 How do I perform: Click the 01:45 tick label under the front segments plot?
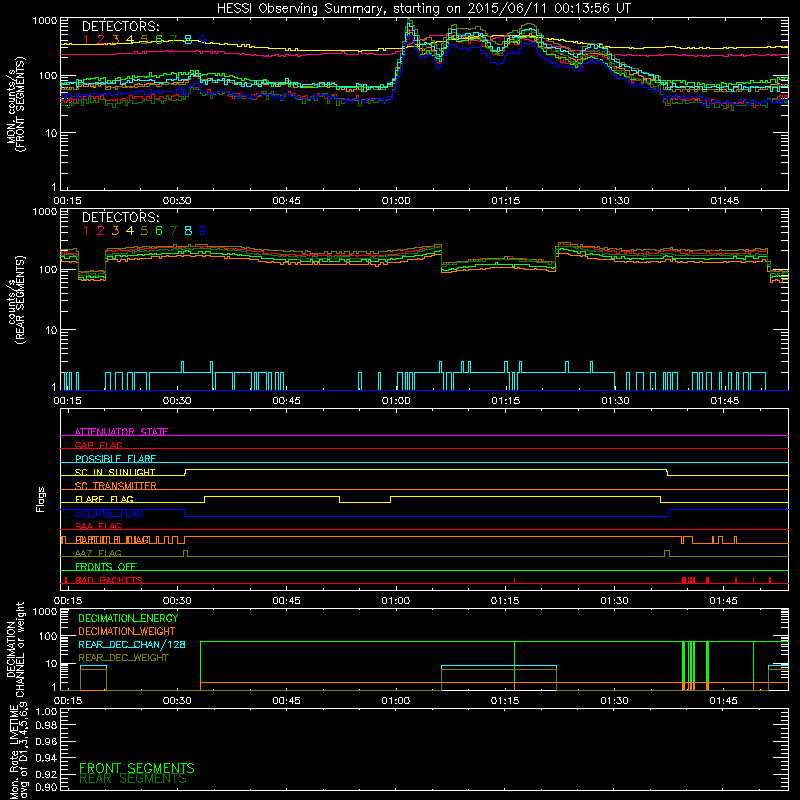(x=724, y=201)
